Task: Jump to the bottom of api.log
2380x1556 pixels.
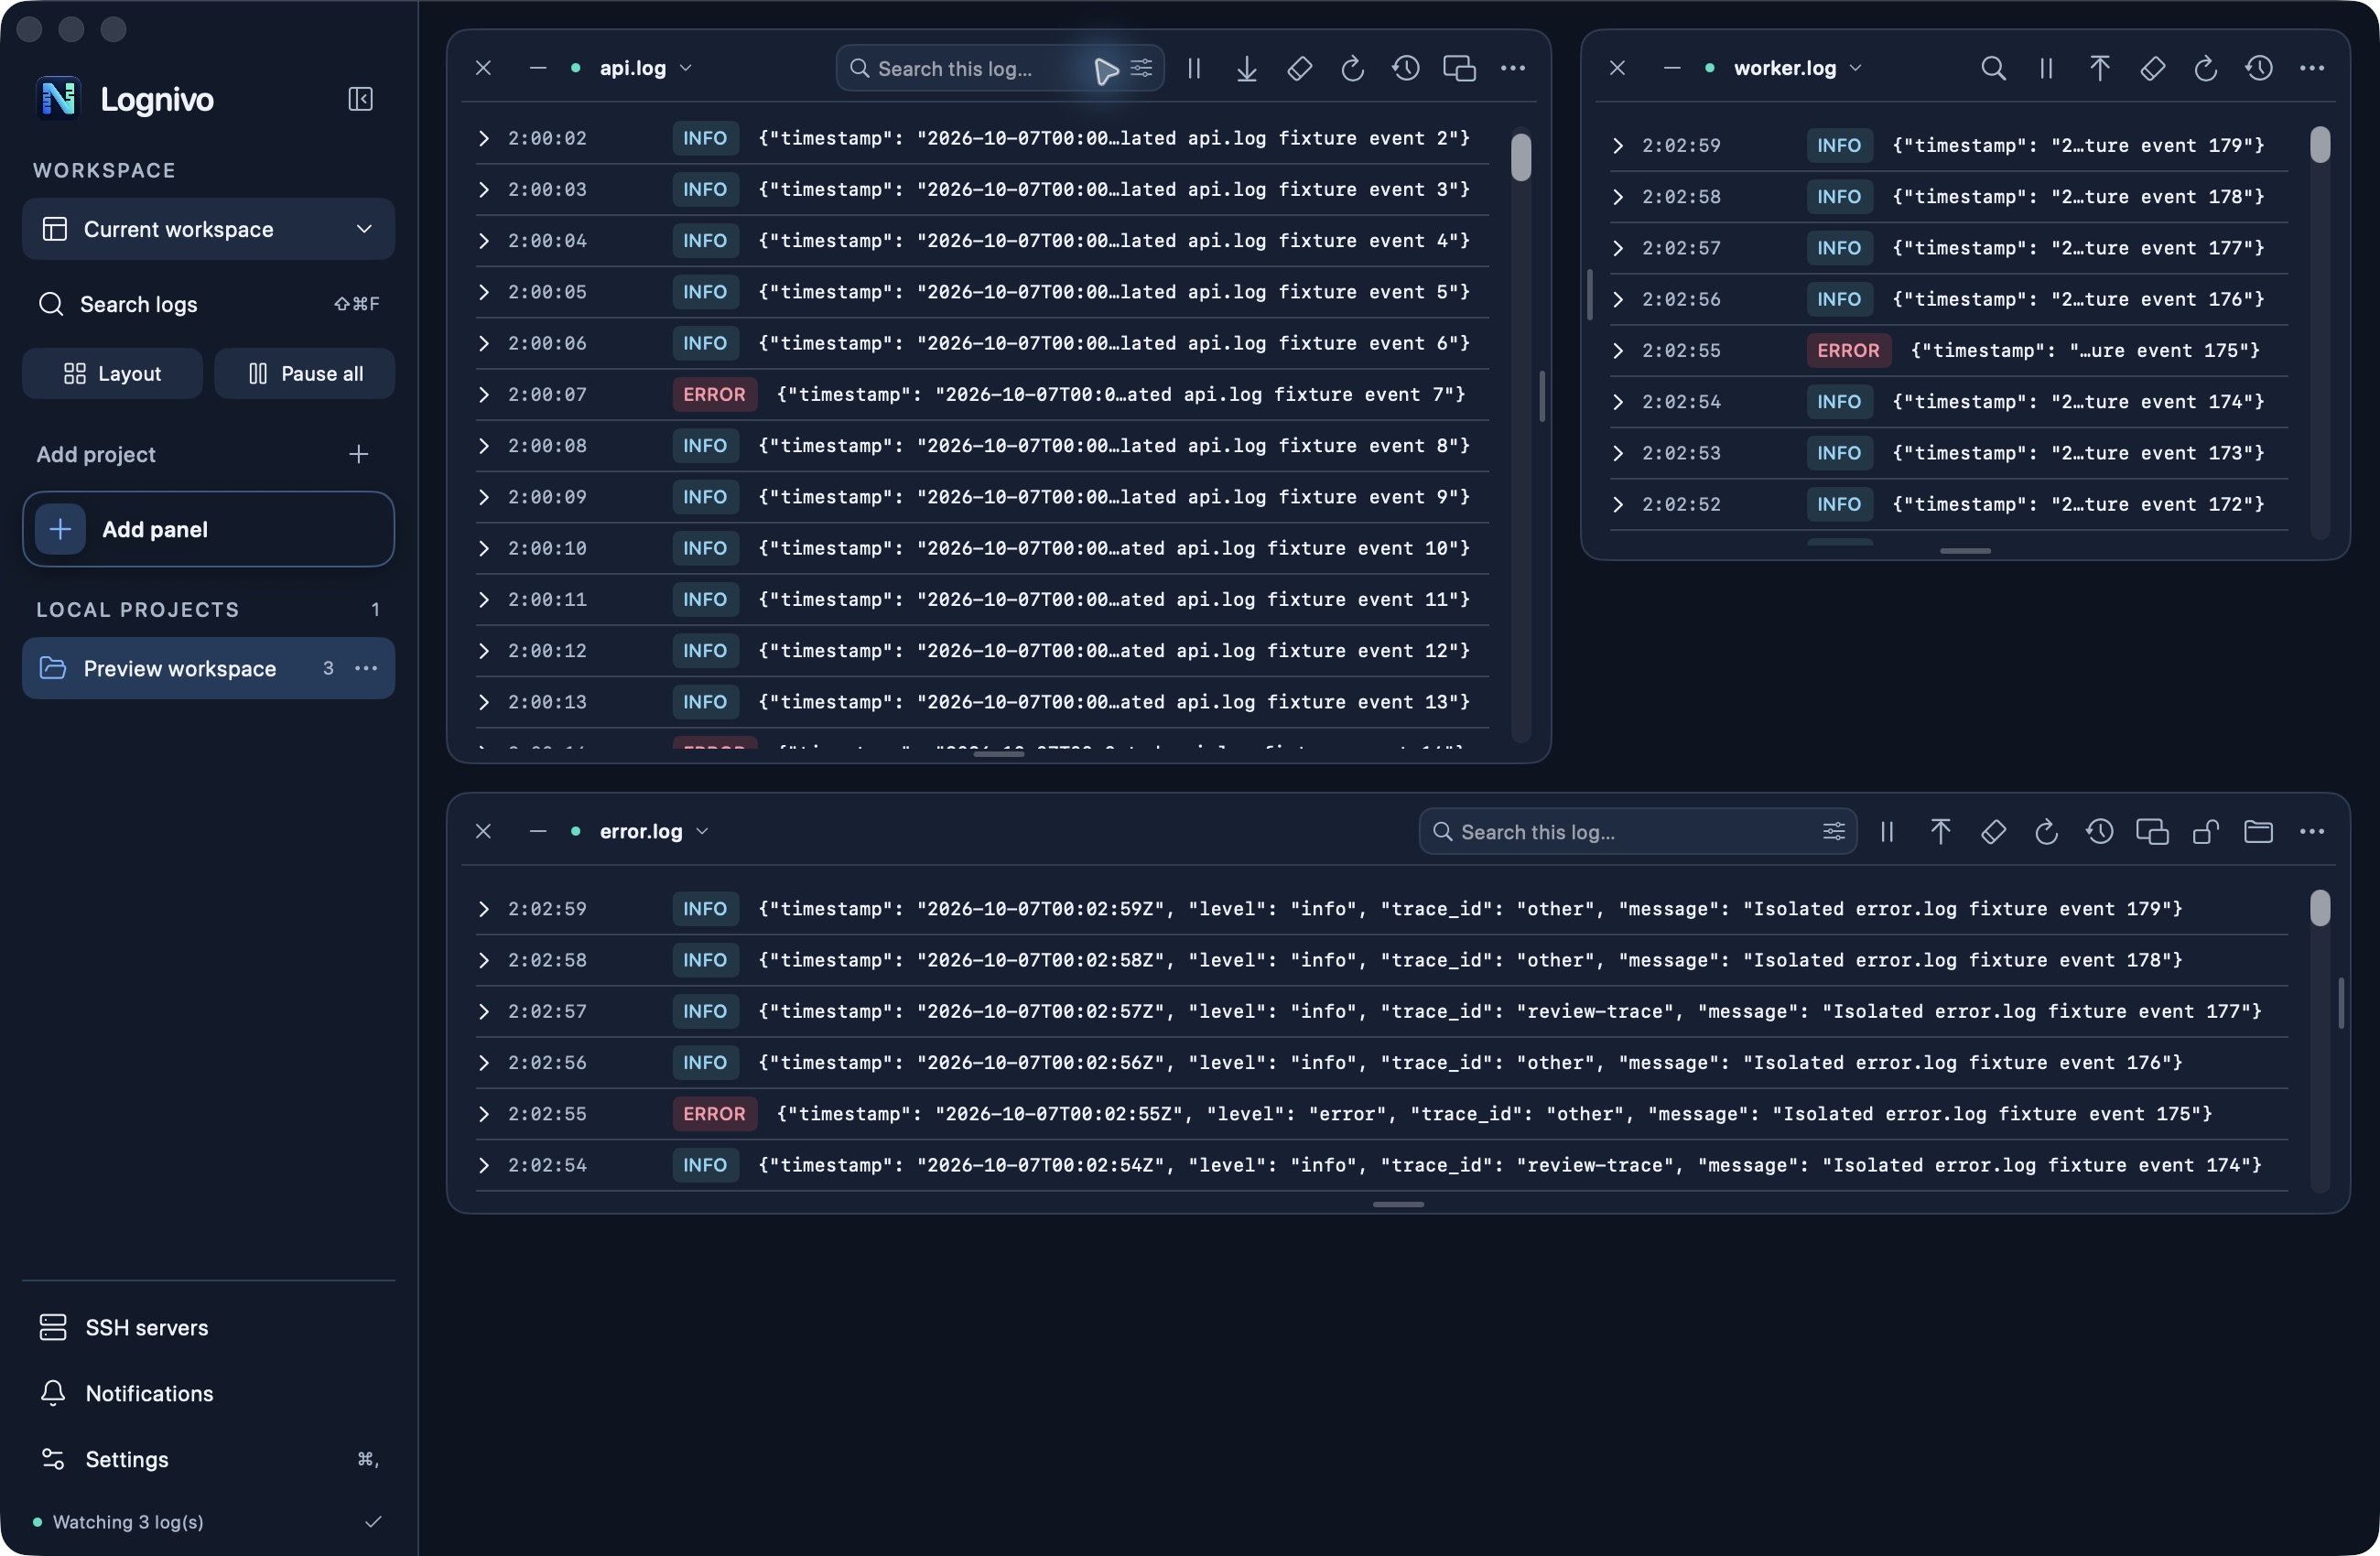Action: tap(1246, 68)
